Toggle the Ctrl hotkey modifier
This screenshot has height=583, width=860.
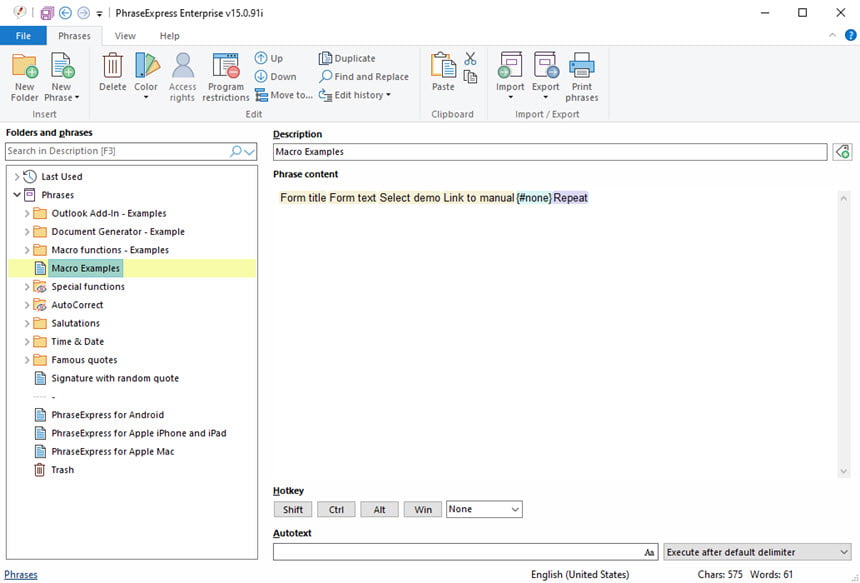[336, 510]
